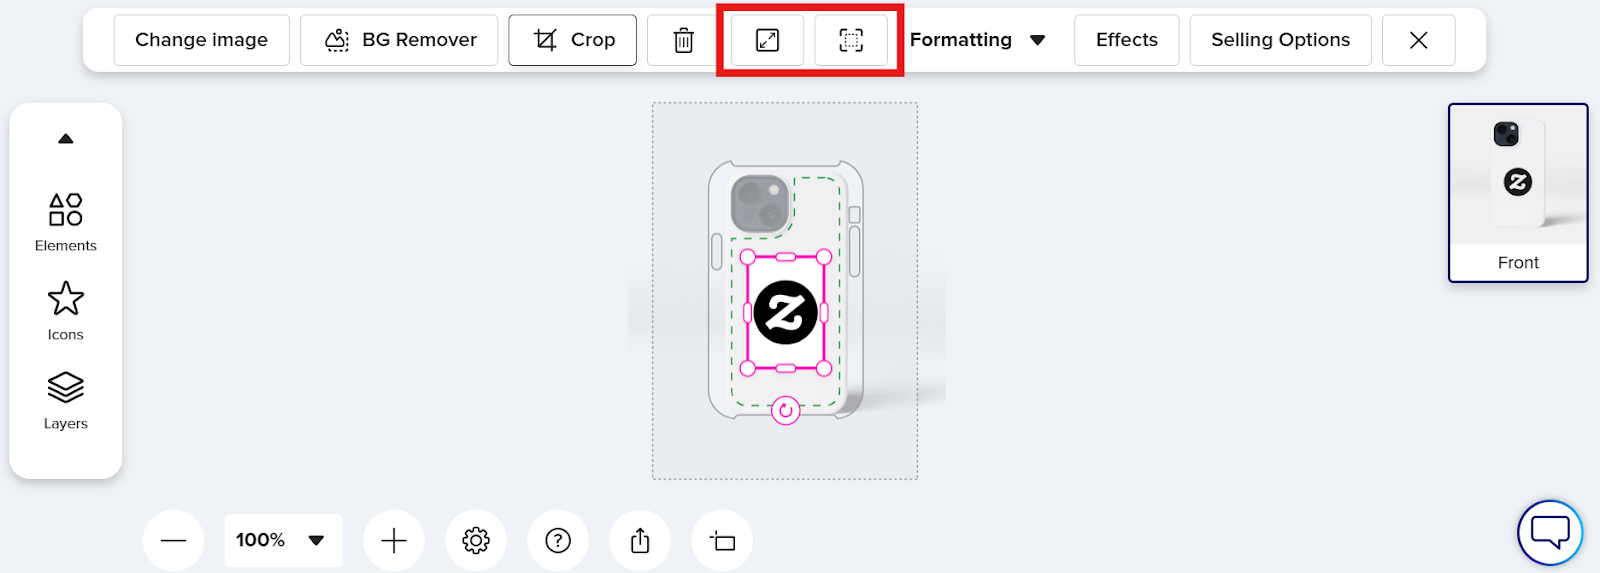Open the Layers panel

click(66, 401)
